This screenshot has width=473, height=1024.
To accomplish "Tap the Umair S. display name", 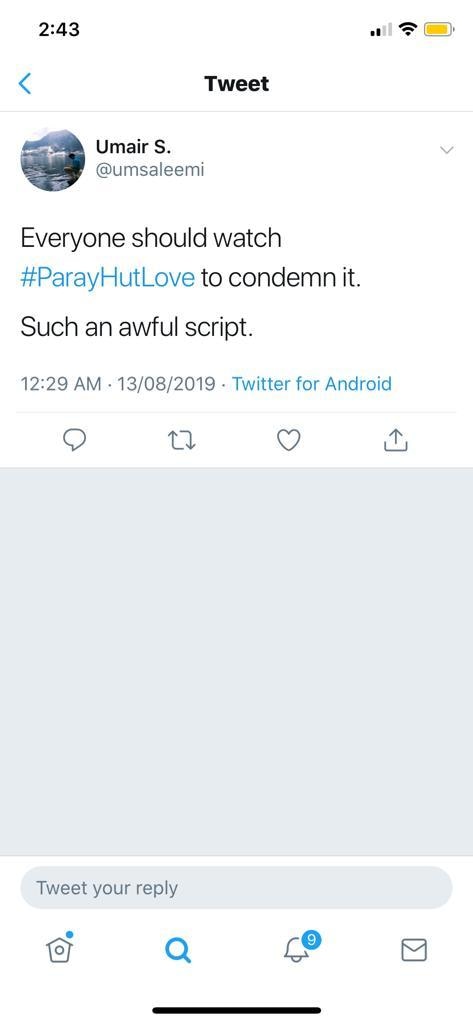I will click(134, 146).
